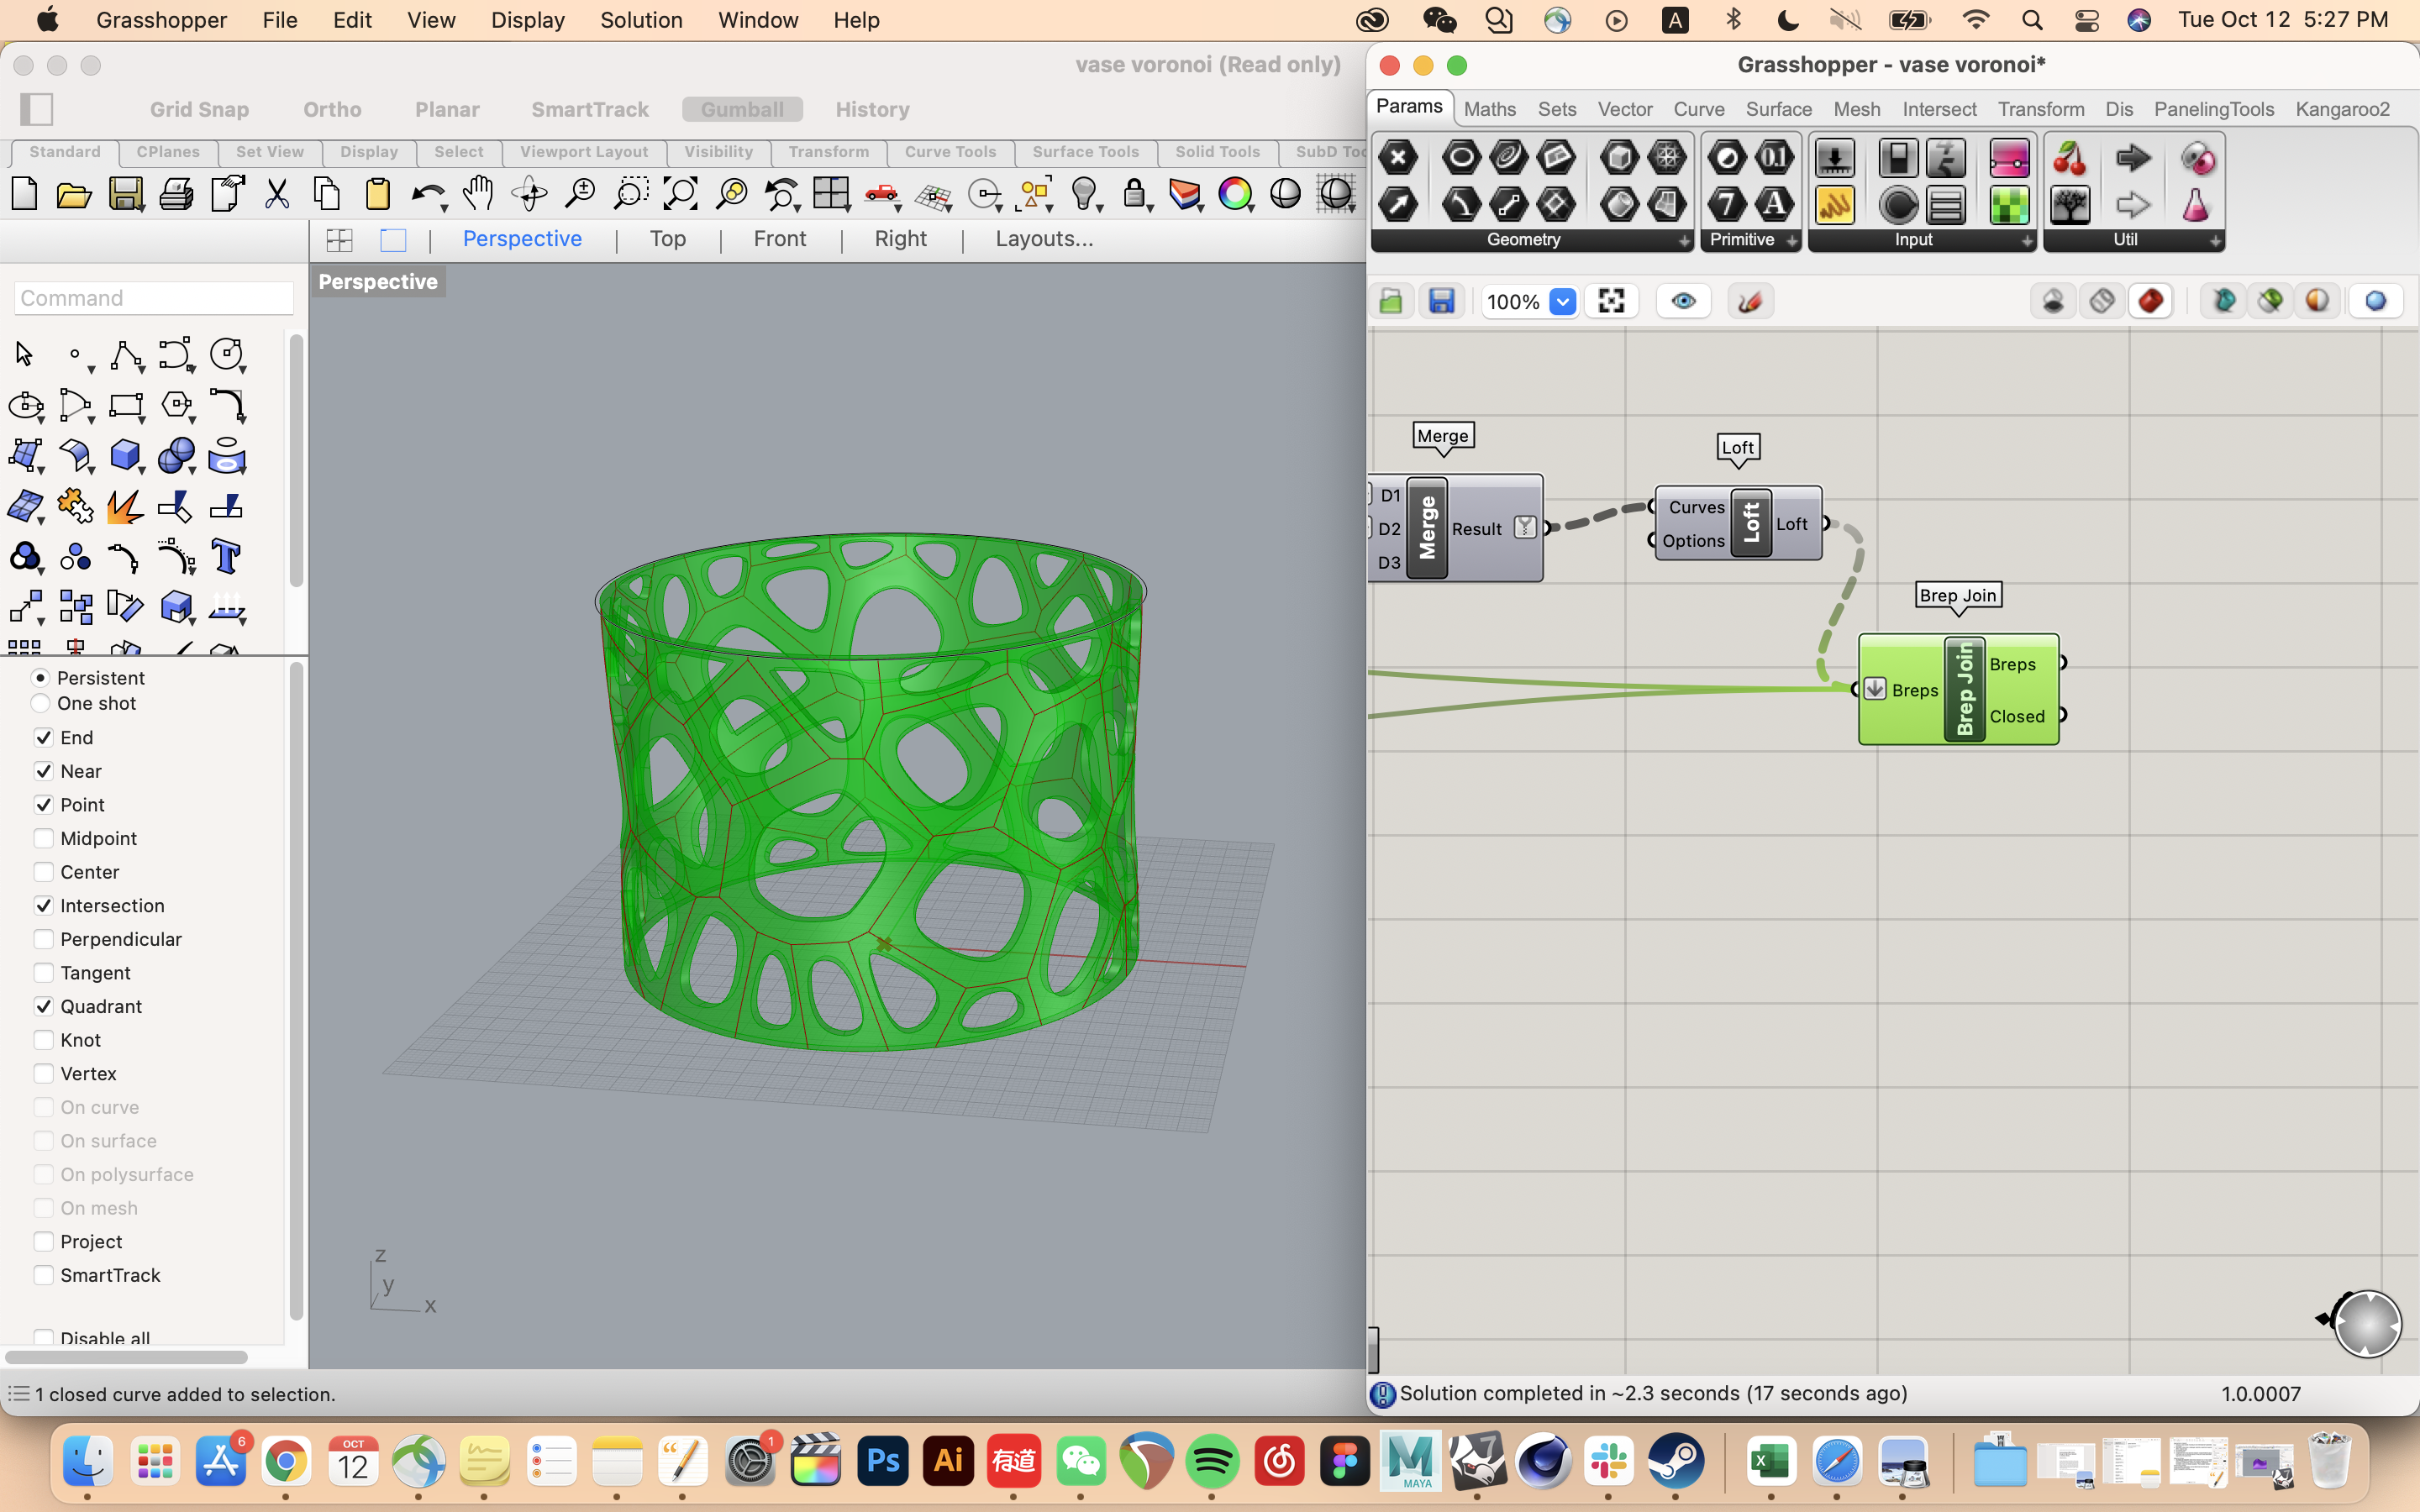Expand the Geometry panel in the Params tab
This screenshot has height=1512, width=2420.
click(x=1684, y=241)
